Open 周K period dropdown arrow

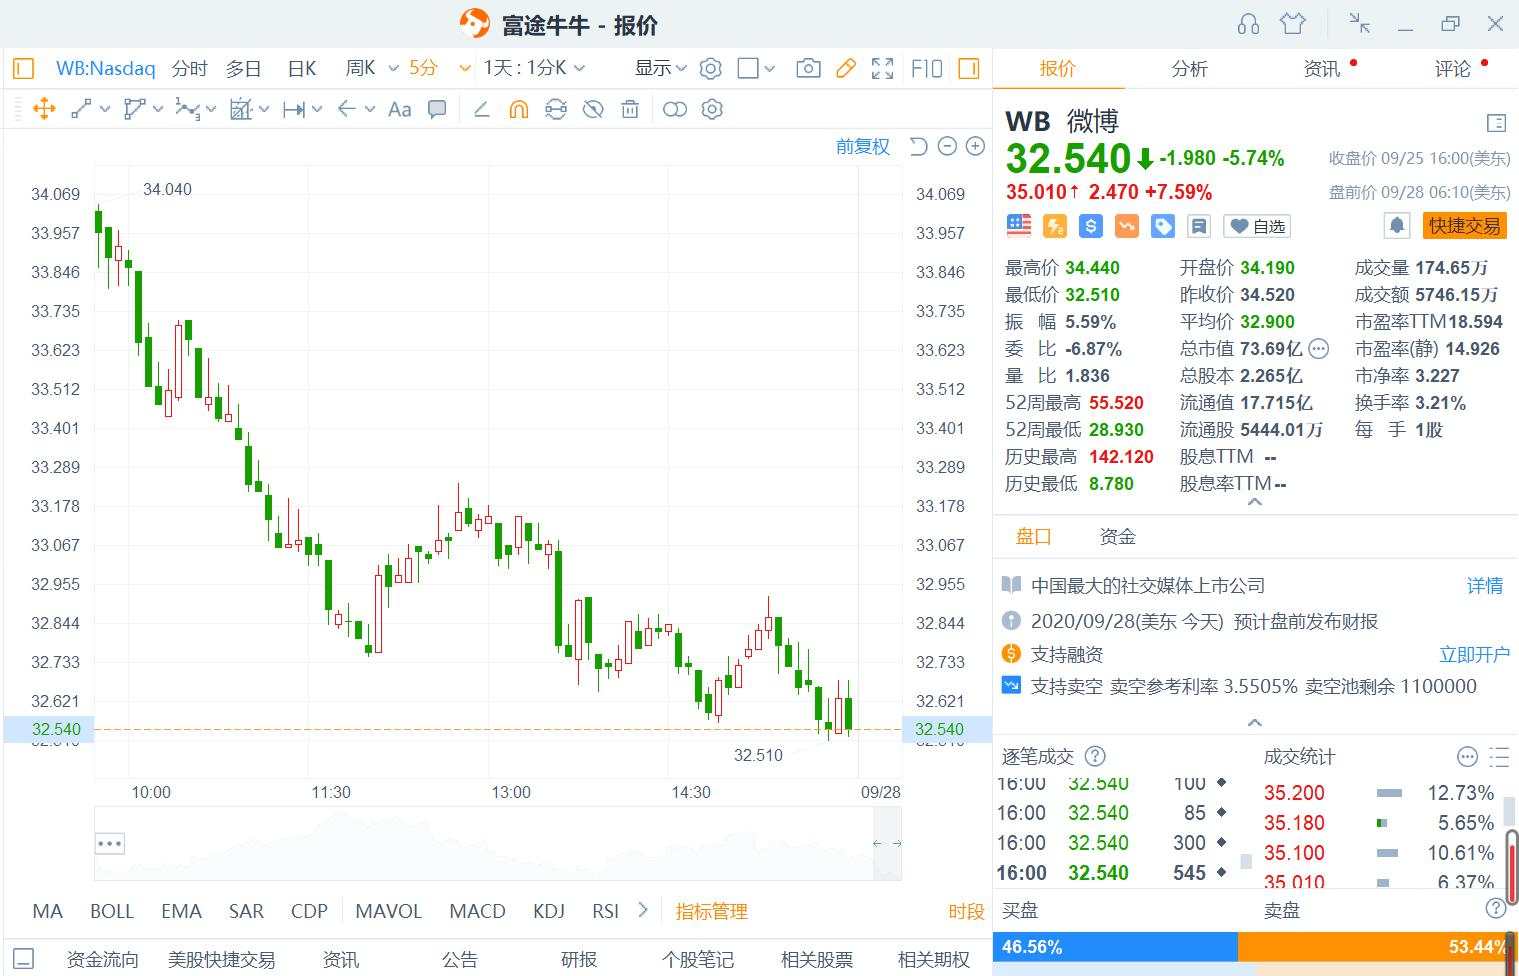click(393, 68)
